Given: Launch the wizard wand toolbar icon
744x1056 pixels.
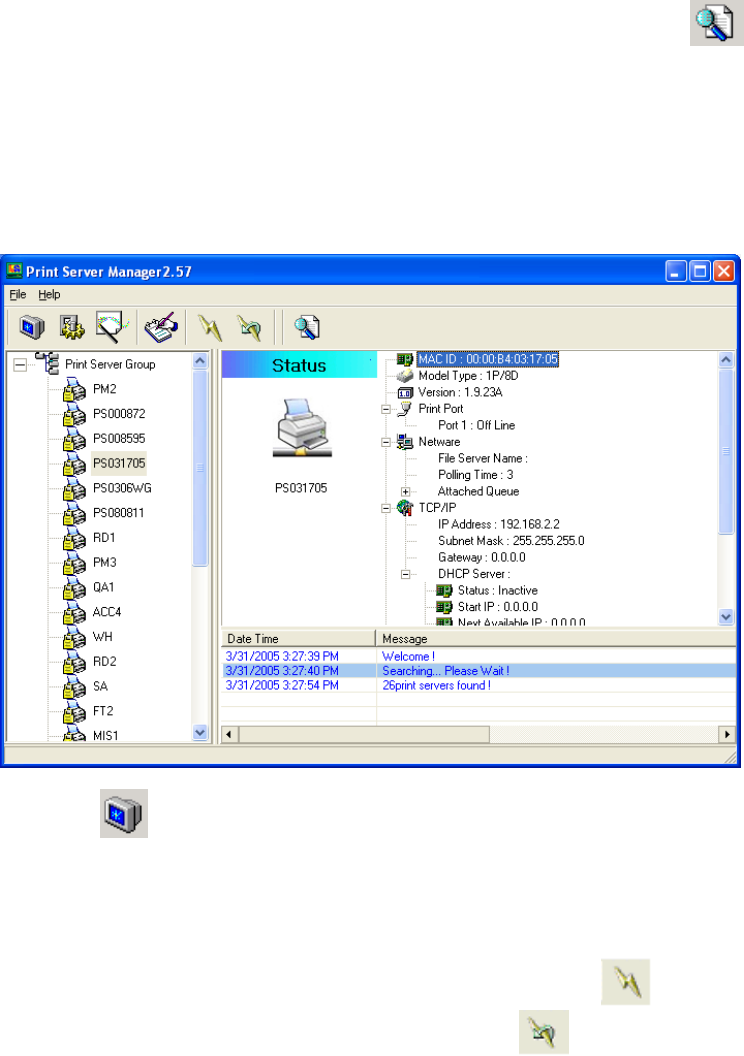Looking at the screenshot, I should 110,327.
